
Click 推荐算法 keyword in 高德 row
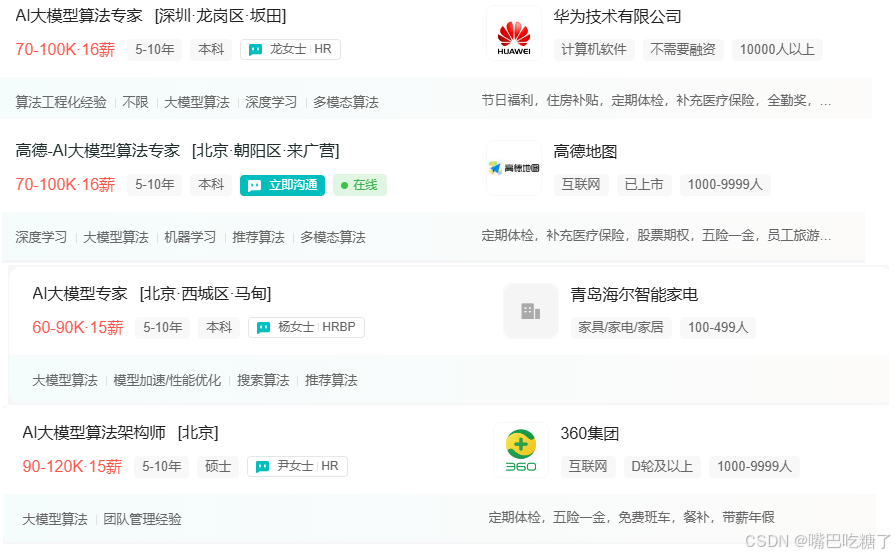coord(258,237)
